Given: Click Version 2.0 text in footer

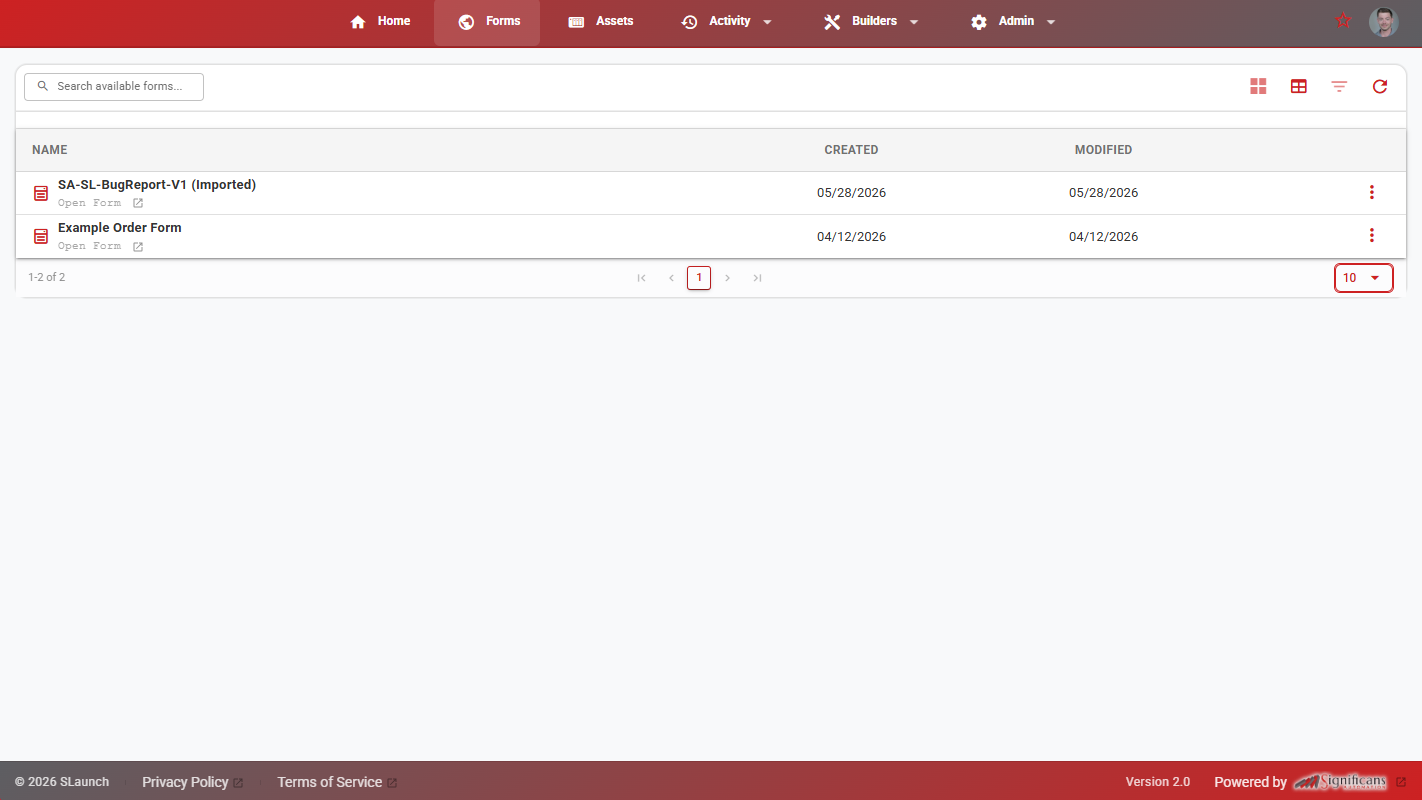Looking at the screenshot, I should point(1158,782).
